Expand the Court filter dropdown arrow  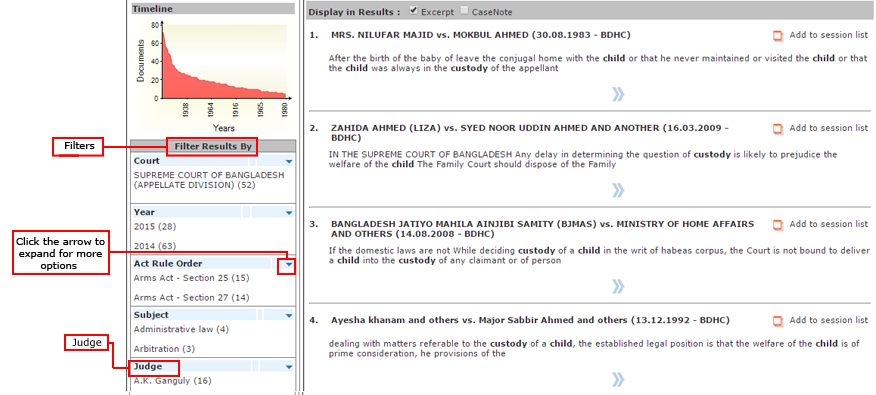(289, 161)
